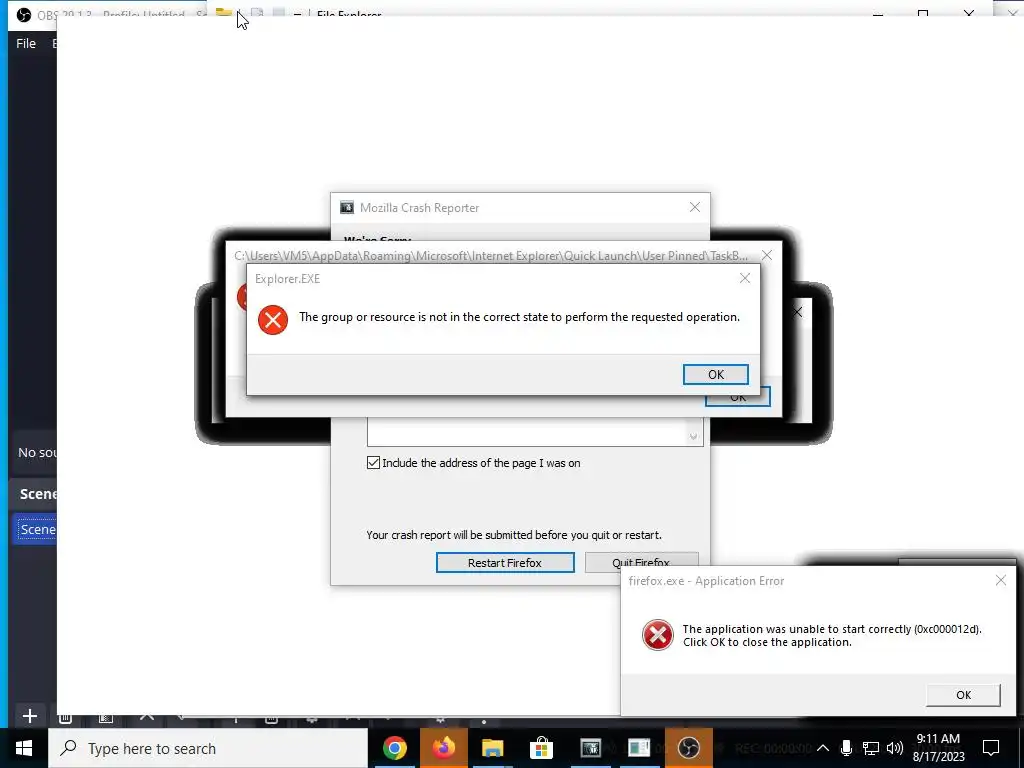Click the Mozilla Crash Reporter title icon
This screenshot has width=1024, height=768.
point(347,208)
